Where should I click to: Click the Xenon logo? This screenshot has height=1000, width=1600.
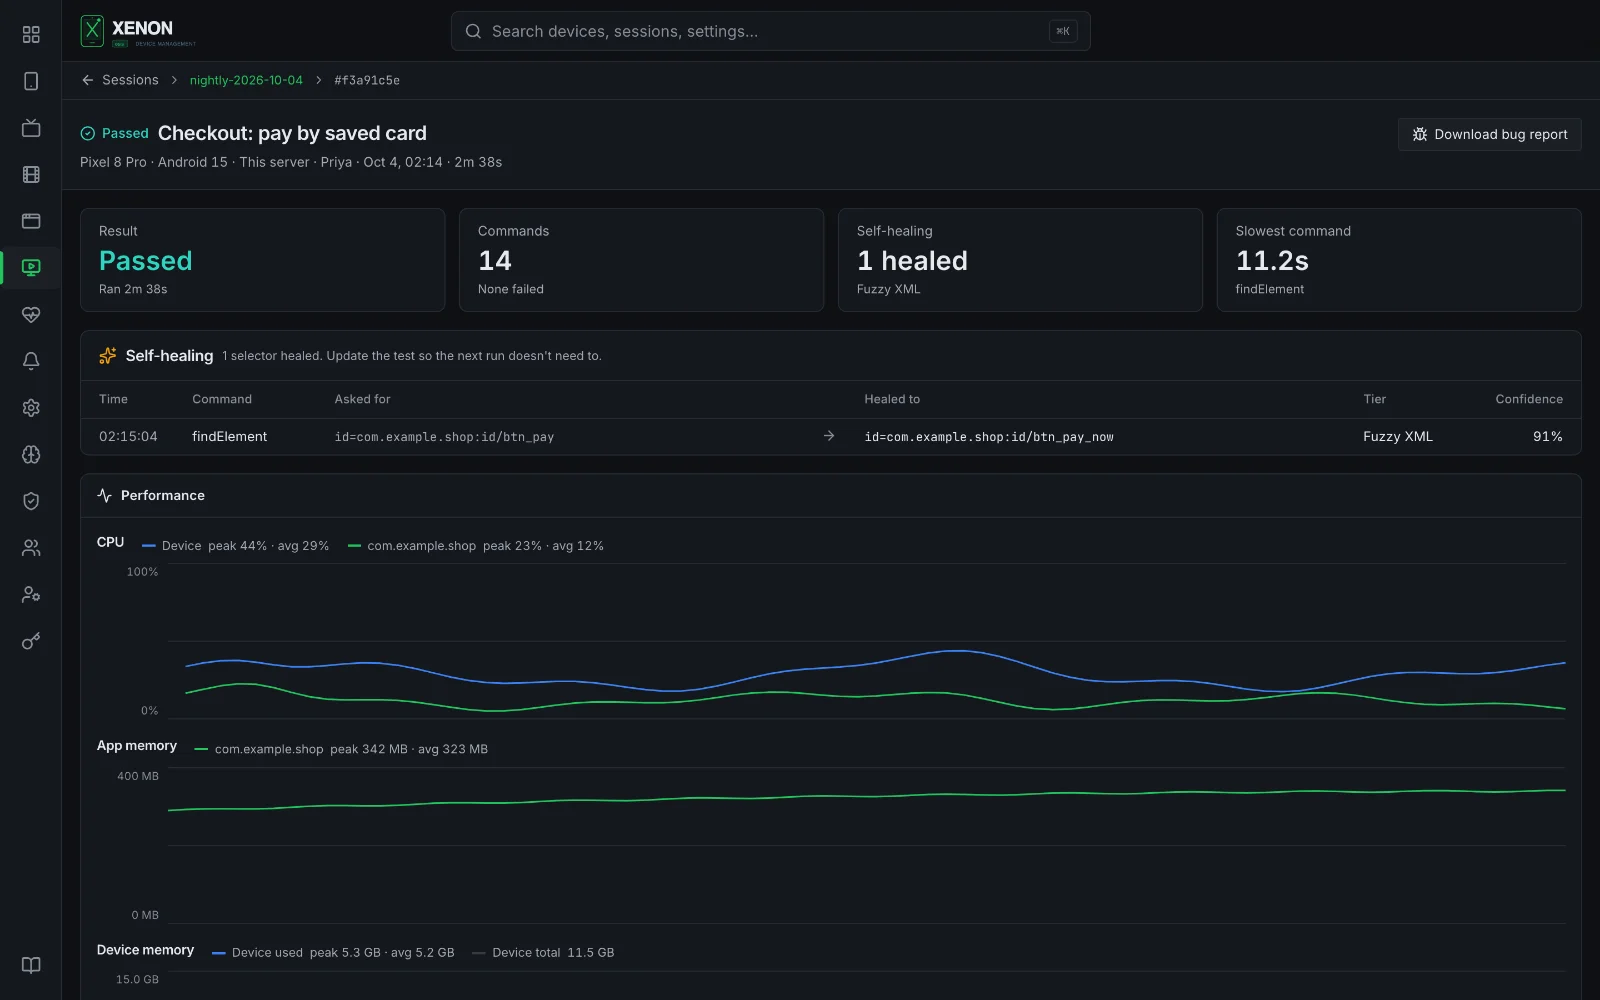(x=138, y=31)
